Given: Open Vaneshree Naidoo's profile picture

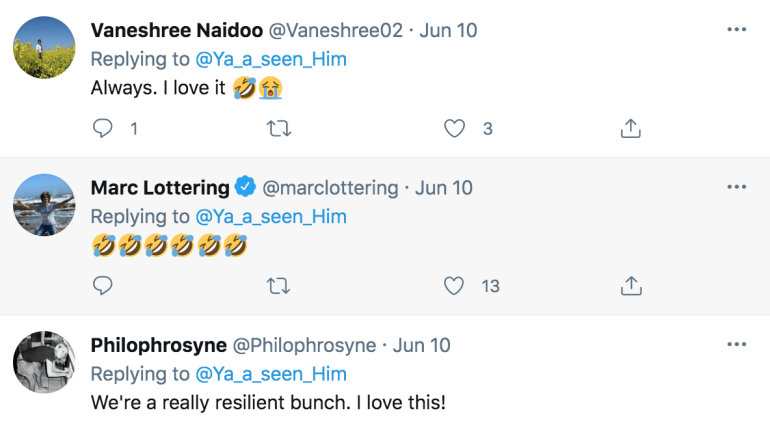Looking at the screenshot, I should coord(44,48).
